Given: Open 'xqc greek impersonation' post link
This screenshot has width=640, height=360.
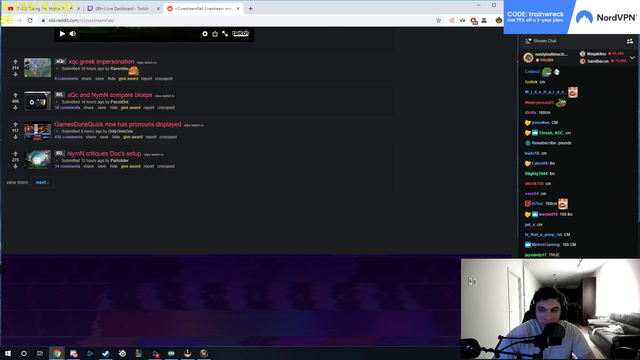Looking at the screenshot, I should 101,62.
